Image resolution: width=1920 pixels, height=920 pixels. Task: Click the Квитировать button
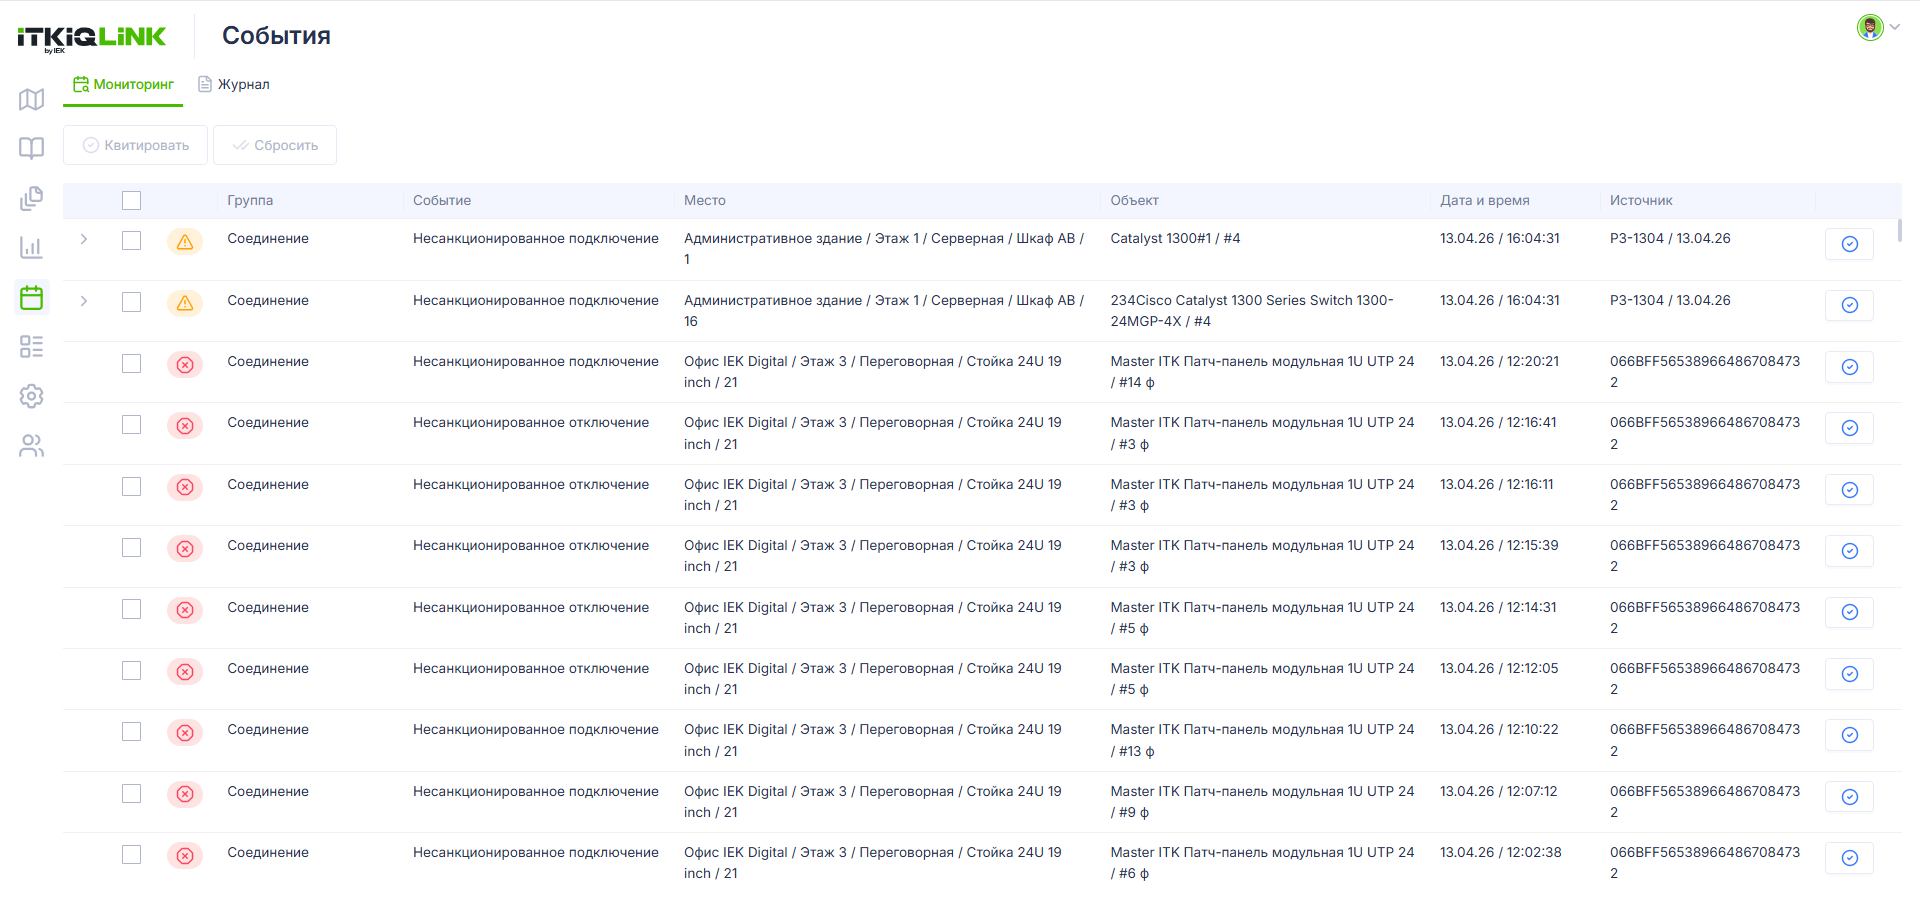(x=135, y=145)
